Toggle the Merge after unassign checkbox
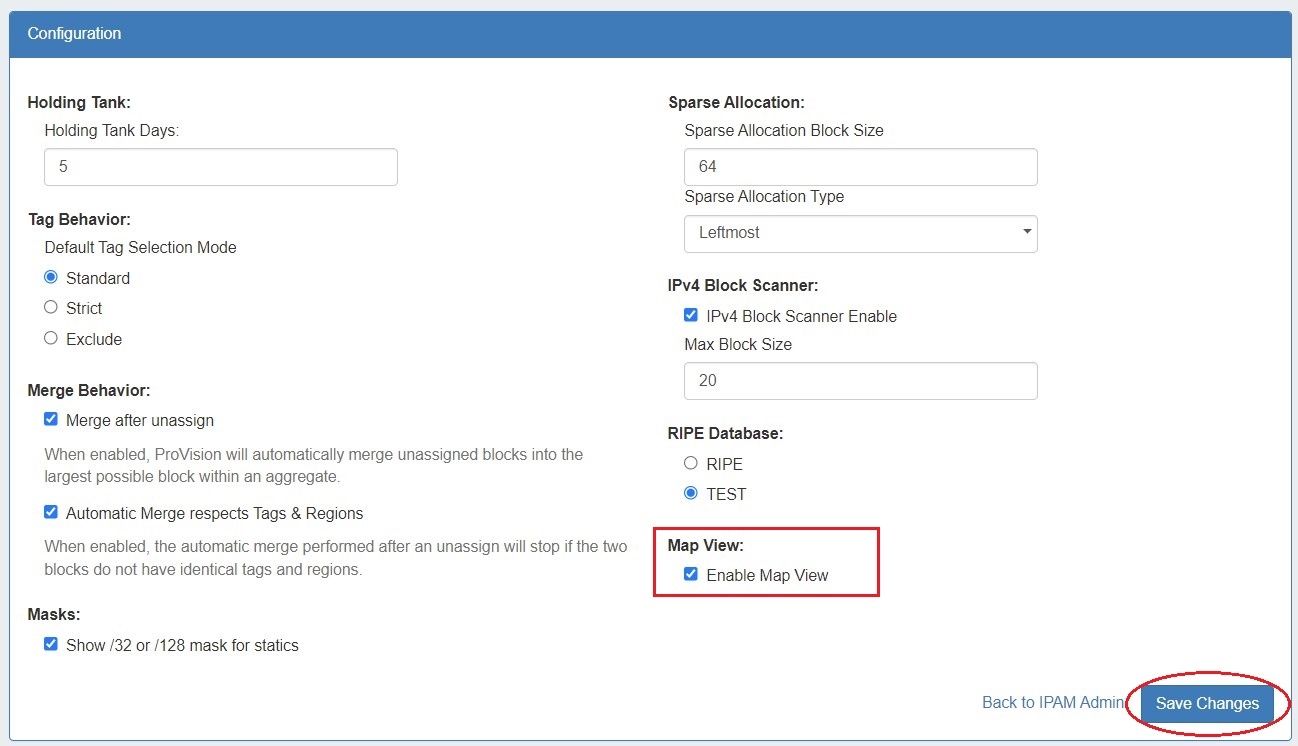The height and width of the screenshot is (746, 1298). (x=51, y=419)
